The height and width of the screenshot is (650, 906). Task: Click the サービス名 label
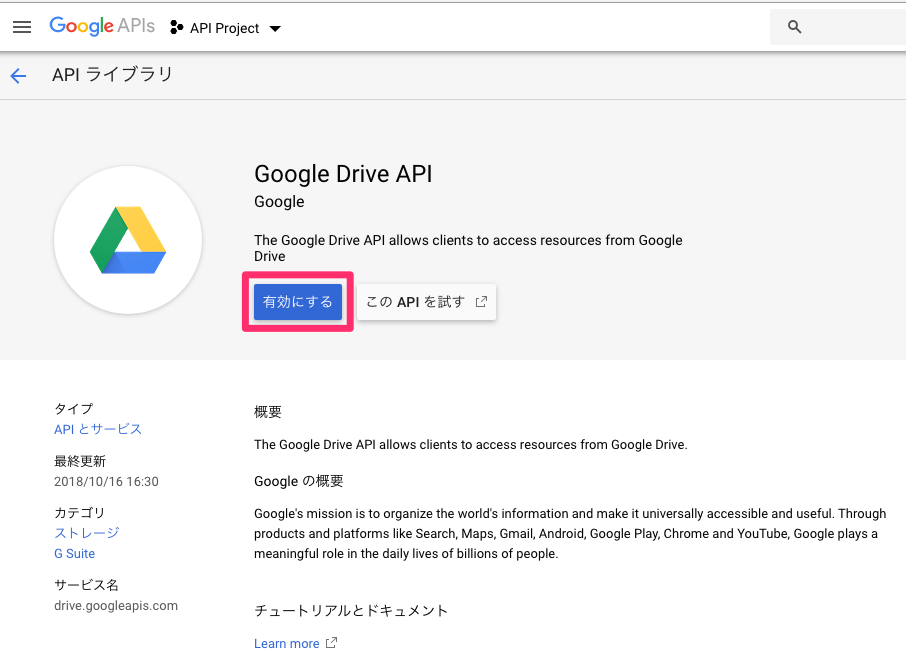tap(86, 585)
